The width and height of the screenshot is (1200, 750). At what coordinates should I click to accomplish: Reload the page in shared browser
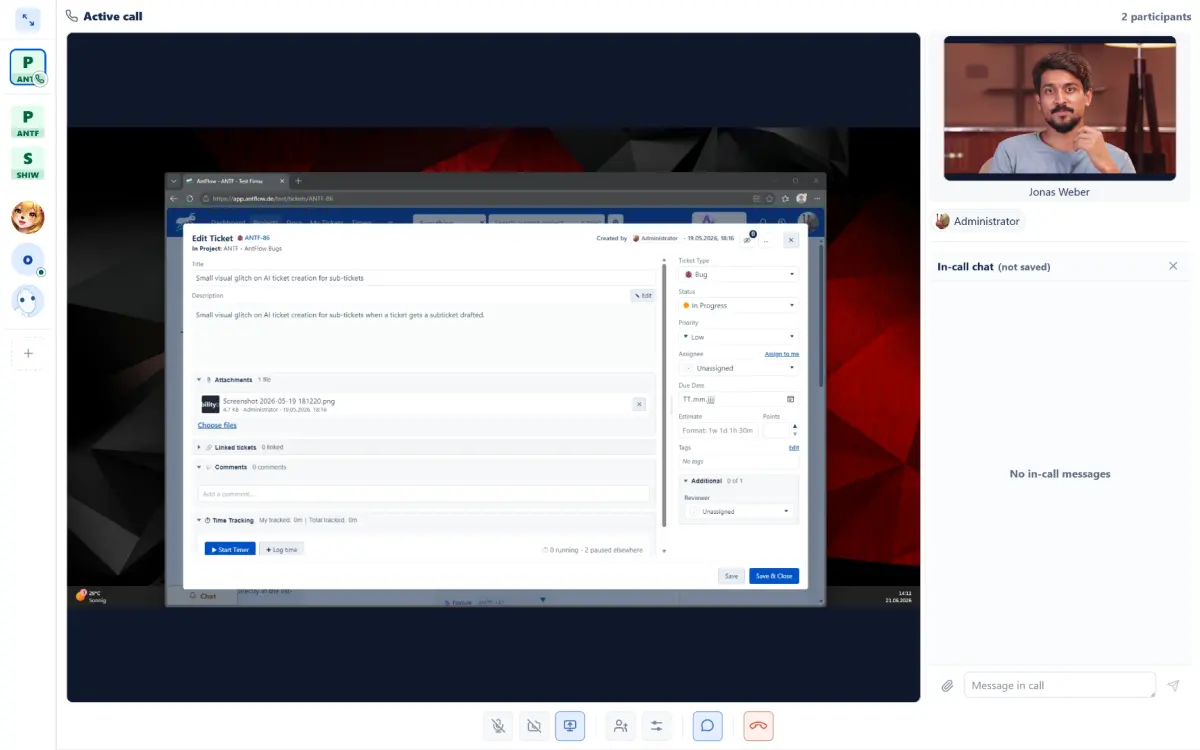coord(189,198)
